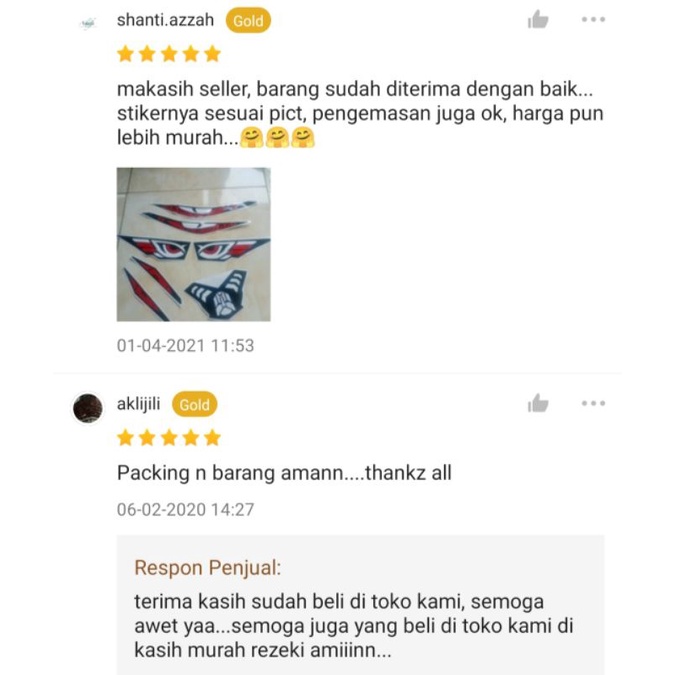The width and height of the screenshot is (675, 675).
Task: Tap seller reply starting 'terima kasih sudah beli'
Action: (x=354, y=625)
